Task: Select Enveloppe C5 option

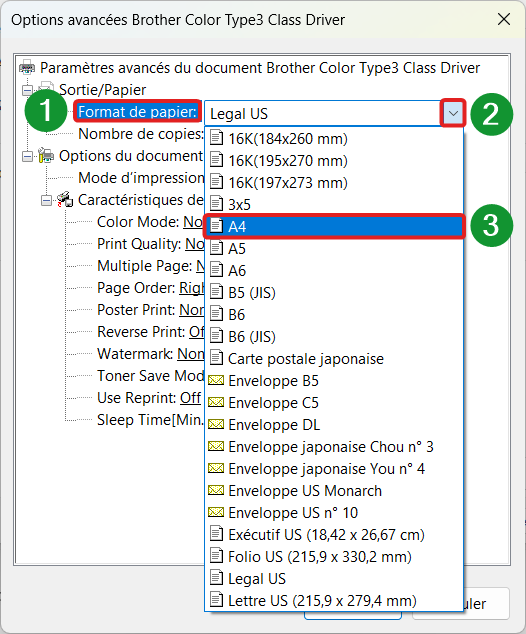Action: pos(334,403)
